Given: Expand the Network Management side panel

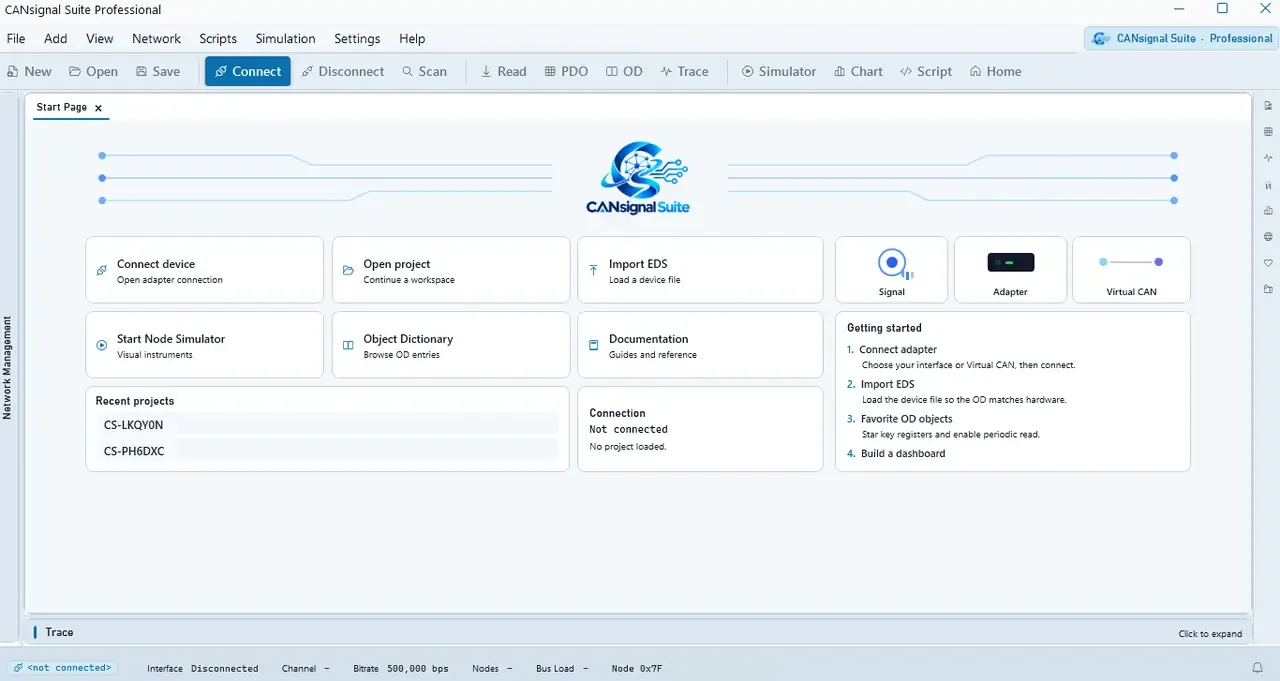Looking at the screenshot, I should (8, 368).
